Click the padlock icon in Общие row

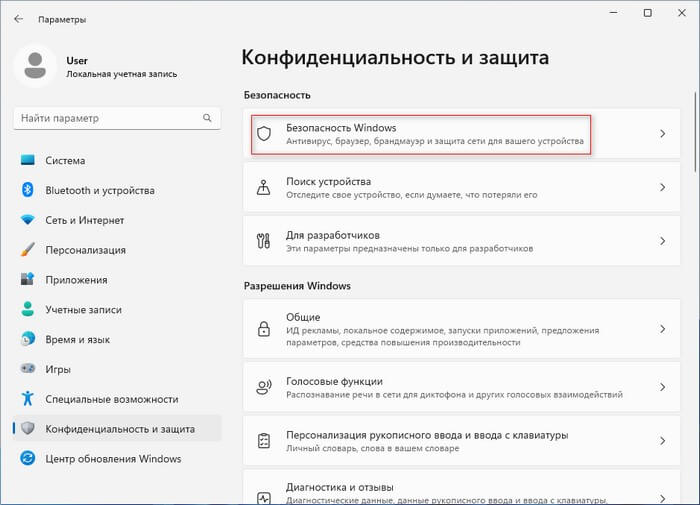tap(264, 329)
